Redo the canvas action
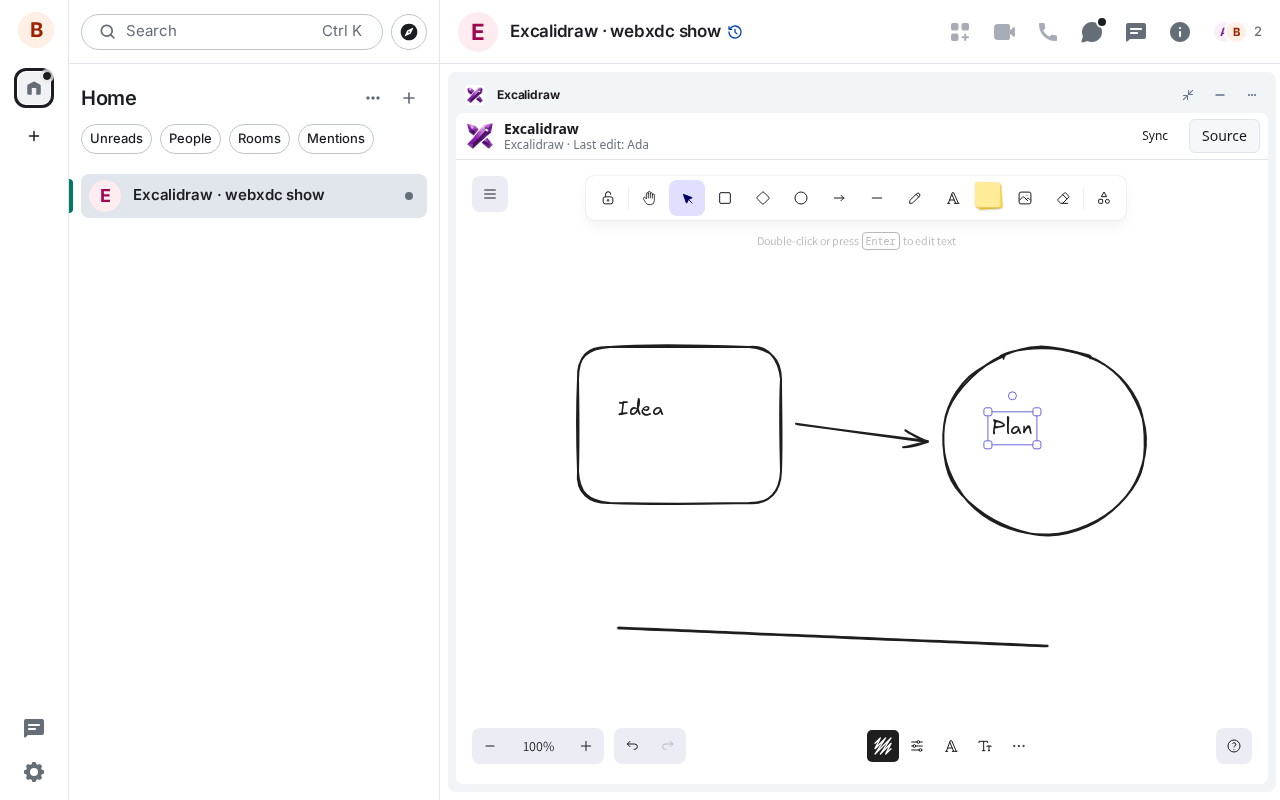This screenshot has width=1280, height=800. (668, 746)
